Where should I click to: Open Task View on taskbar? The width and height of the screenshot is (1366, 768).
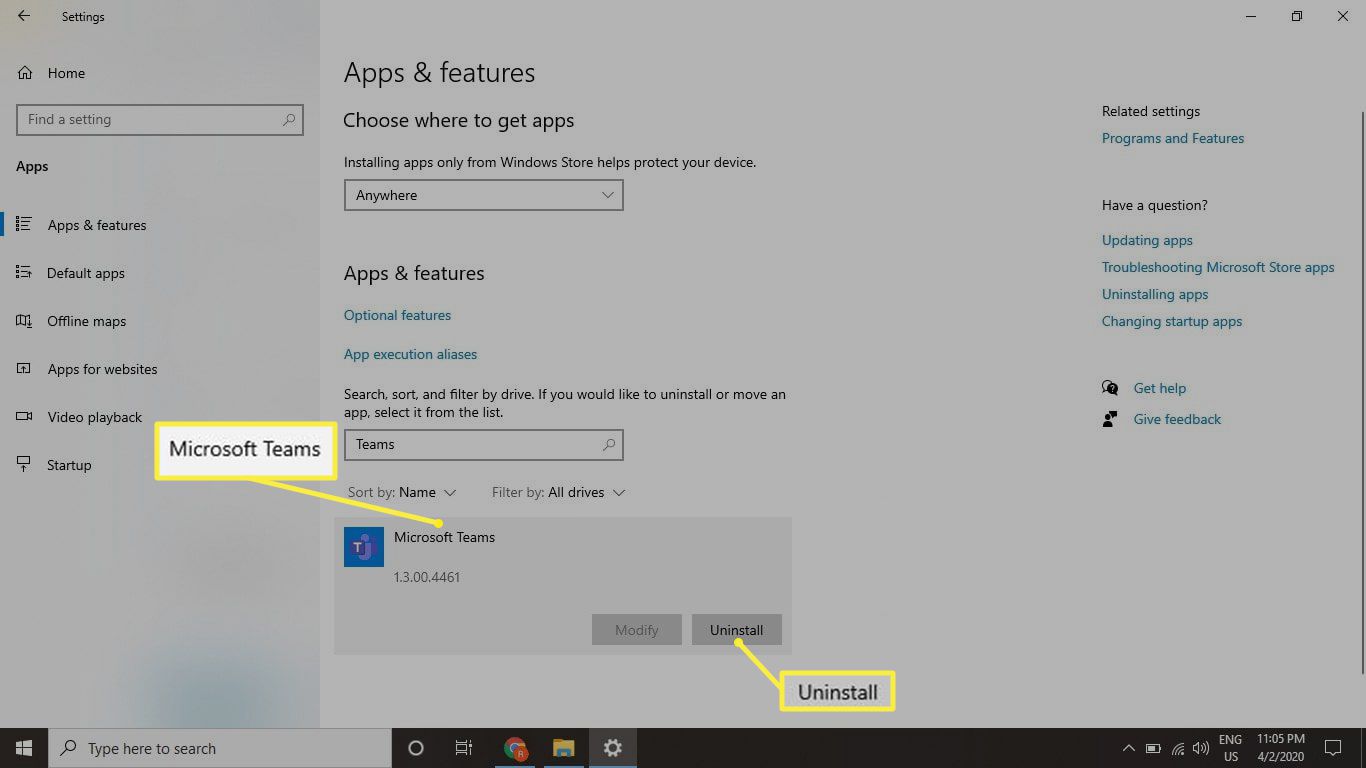coord(464,748)
